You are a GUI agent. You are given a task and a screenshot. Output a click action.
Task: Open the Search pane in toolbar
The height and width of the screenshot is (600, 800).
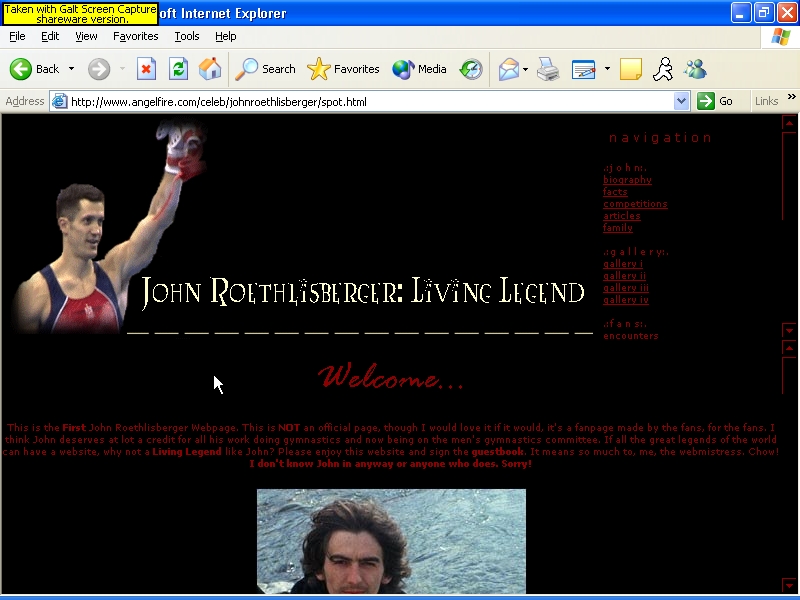coord(266,69)
